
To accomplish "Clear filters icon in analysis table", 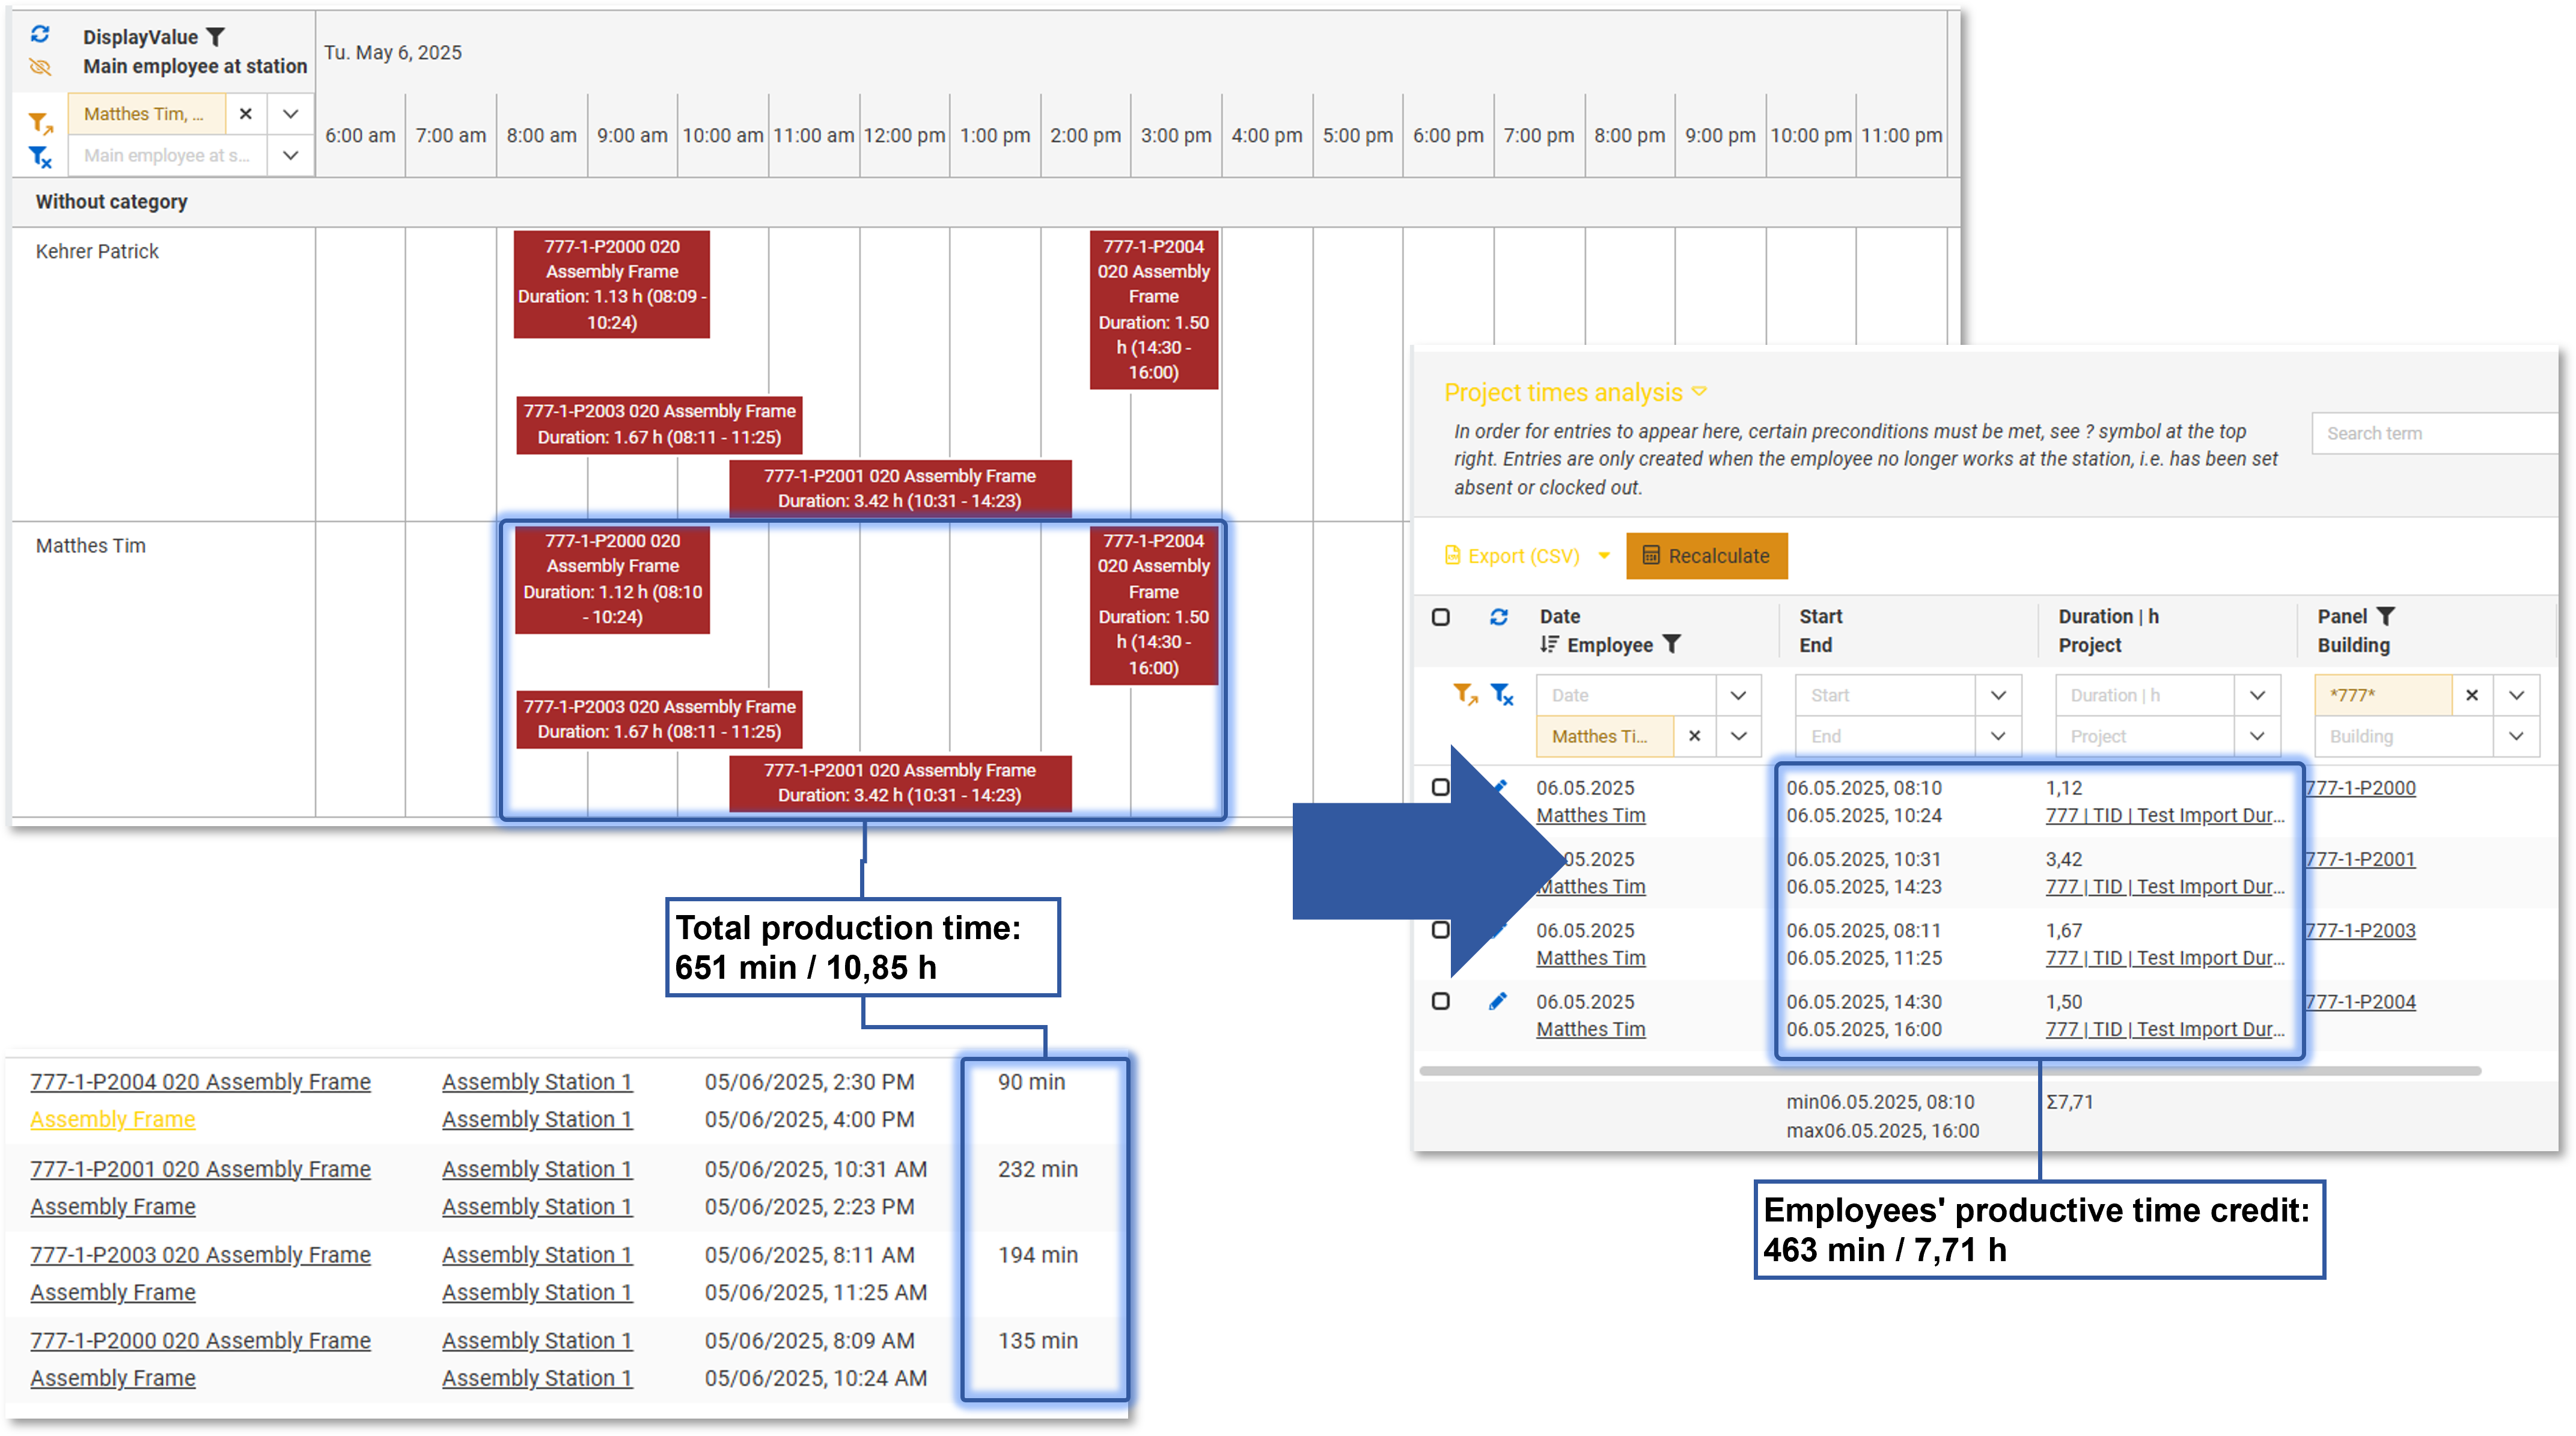I will pyautogui.click(x=1502, y=694).
